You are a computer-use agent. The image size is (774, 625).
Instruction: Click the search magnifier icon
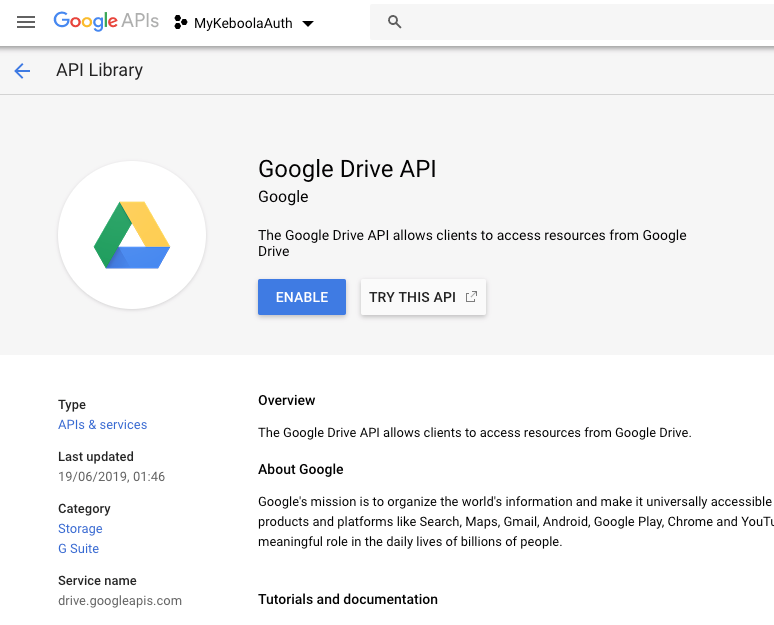[394, 22]
